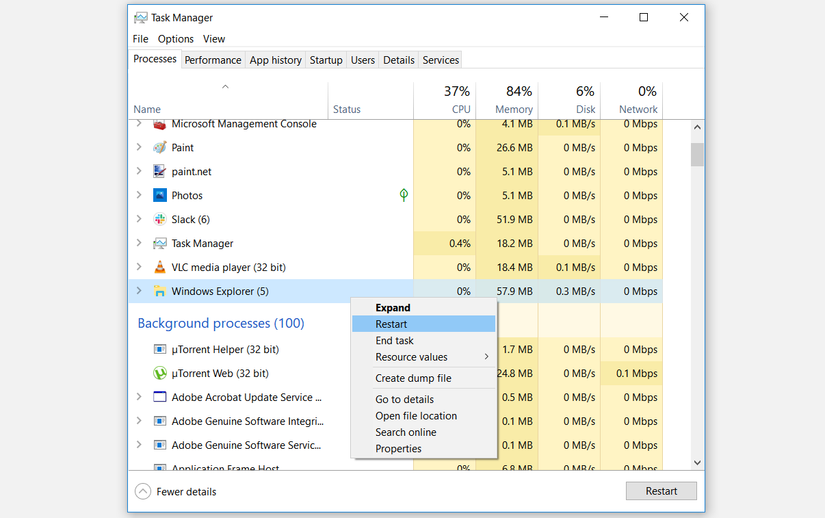Click the green leaf suspended status icon for Photos
This screenshot has height=518, width=825.
click(x=404, y=195)
